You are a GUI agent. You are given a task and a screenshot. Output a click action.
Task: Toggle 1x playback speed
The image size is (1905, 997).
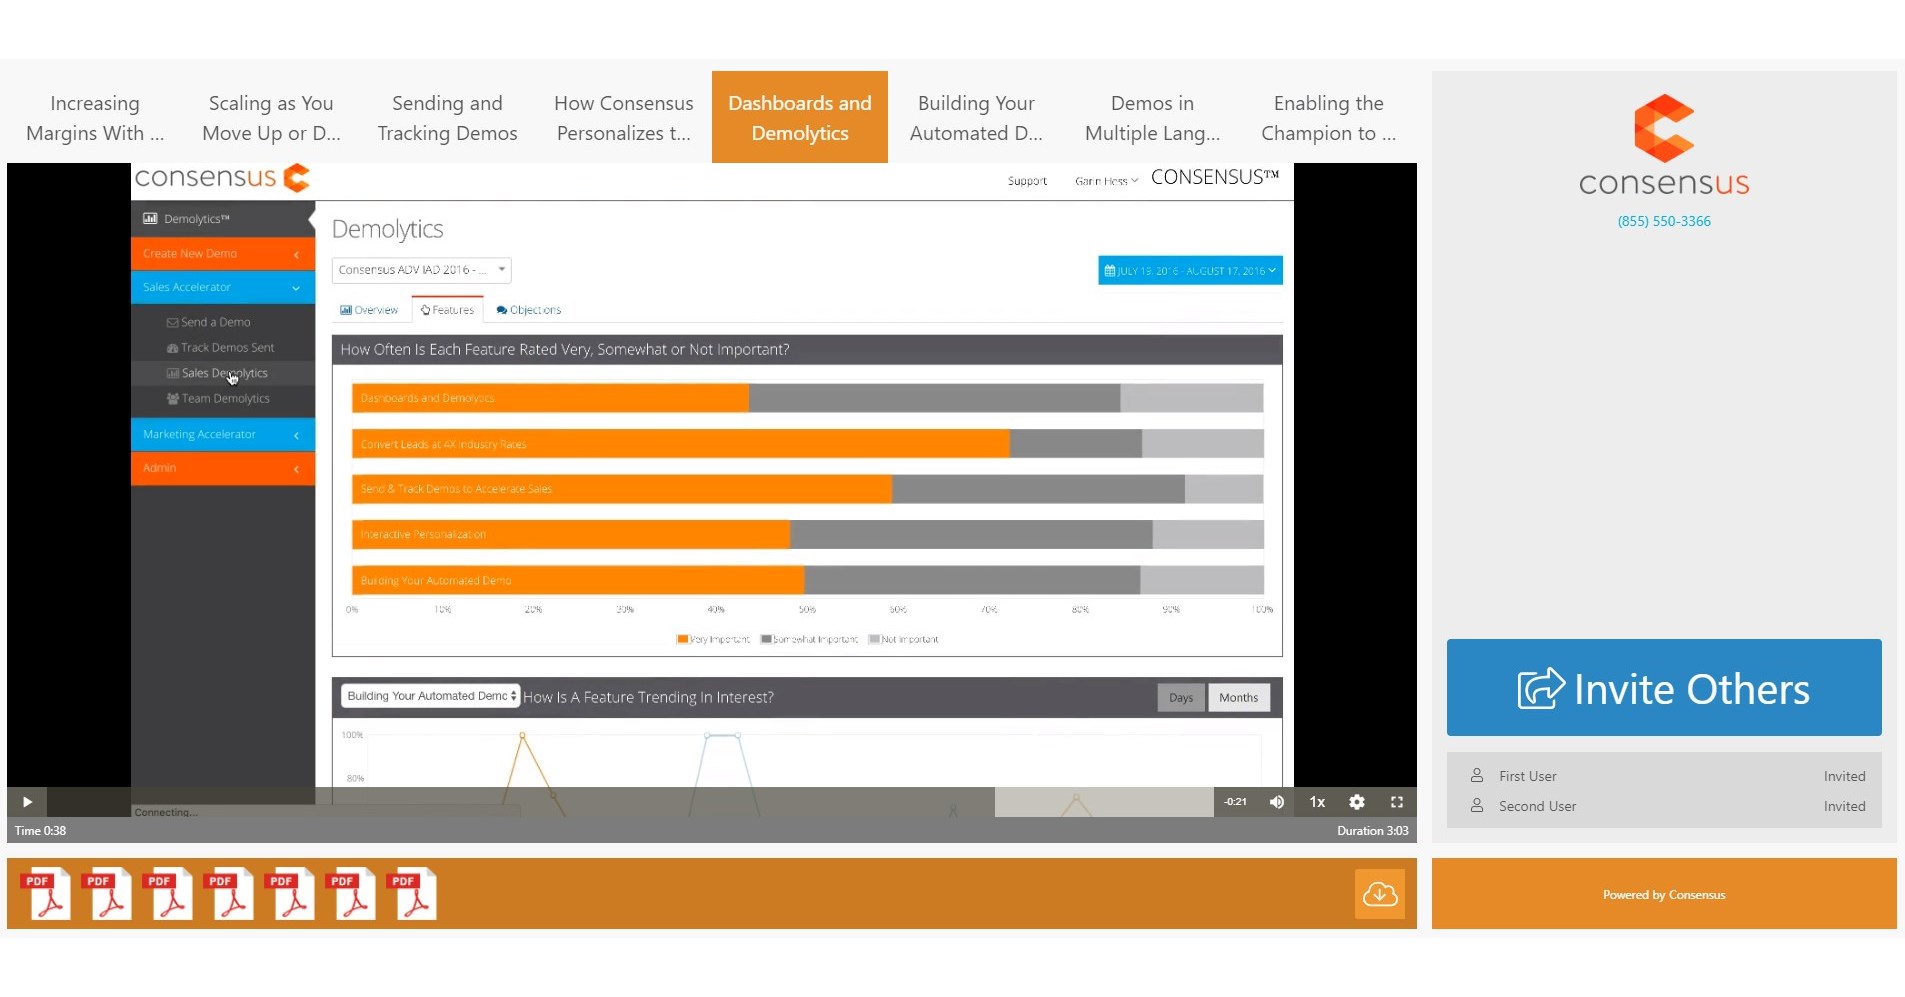[1316, 802]
